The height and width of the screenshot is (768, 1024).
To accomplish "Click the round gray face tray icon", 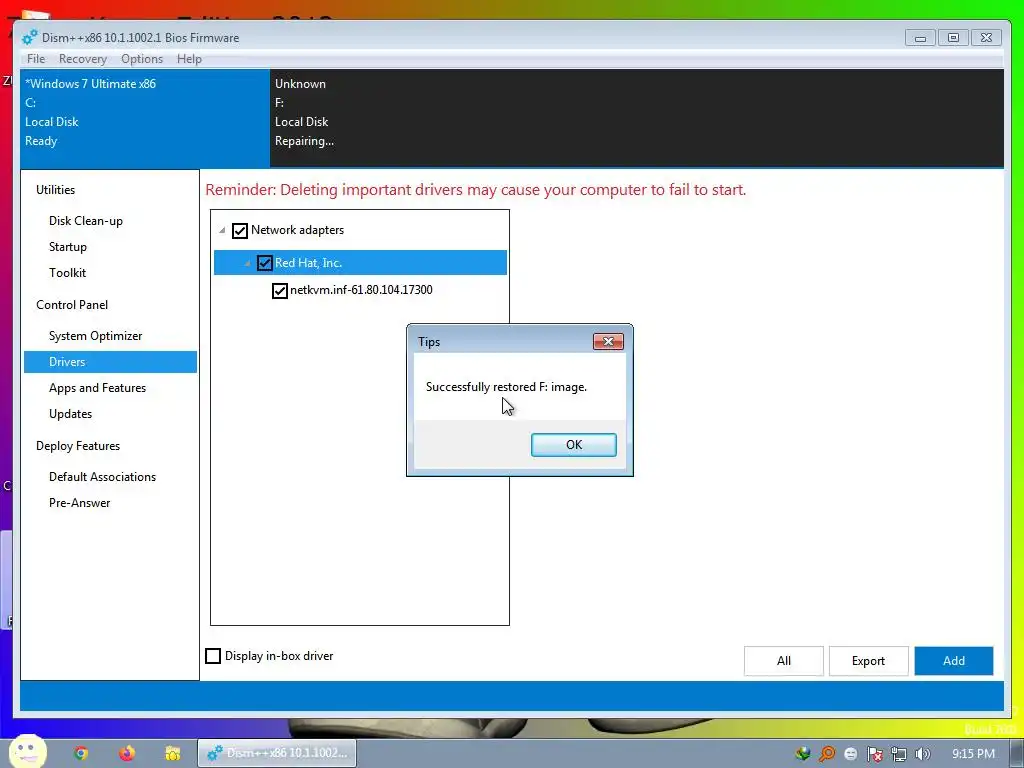I will [x=850, y=754].
